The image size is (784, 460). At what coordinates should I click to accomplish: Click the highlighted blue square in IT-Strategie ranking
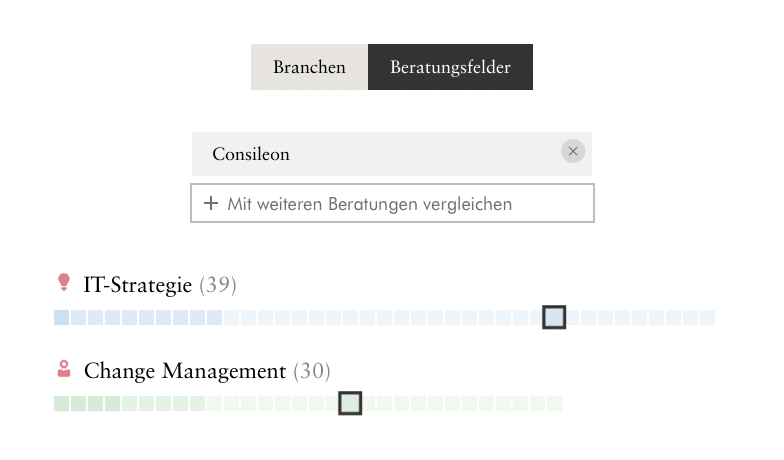click(554, 317)
